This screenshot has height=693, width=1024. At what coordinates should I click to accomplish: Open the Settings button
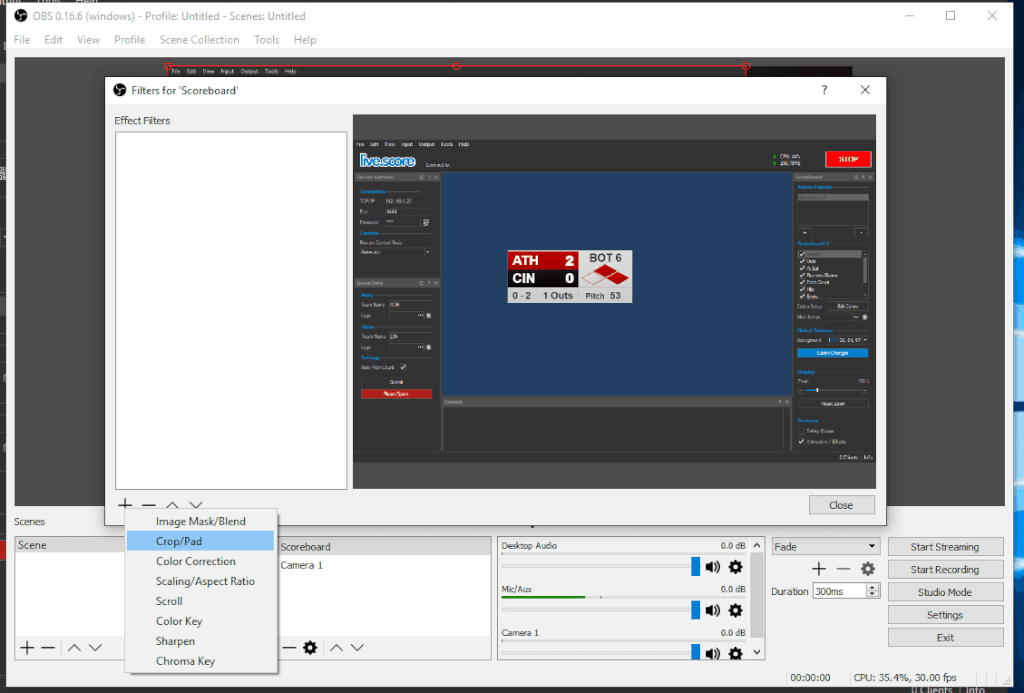click(945, 615)
